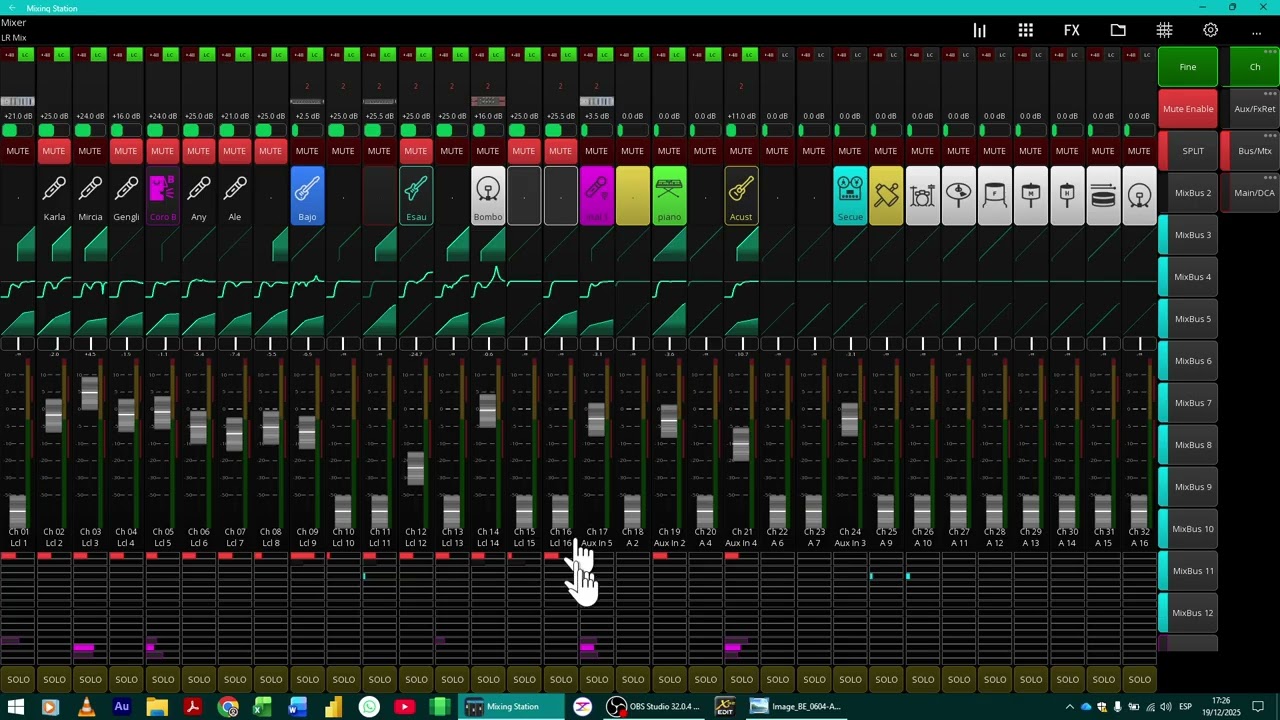Select the Esau electric guitar channel icon
Image resolution: width=1280 pixels, height=720 pixels.
tap(415, 196)
